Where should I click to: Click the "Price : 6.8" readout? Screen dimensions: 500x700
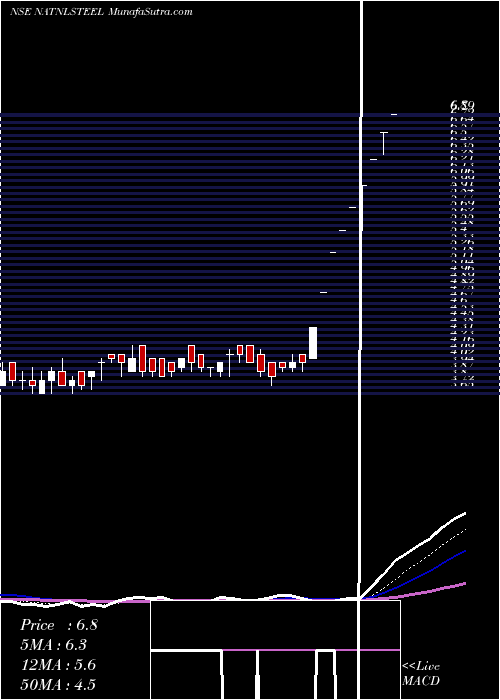[x=58, y=625]
